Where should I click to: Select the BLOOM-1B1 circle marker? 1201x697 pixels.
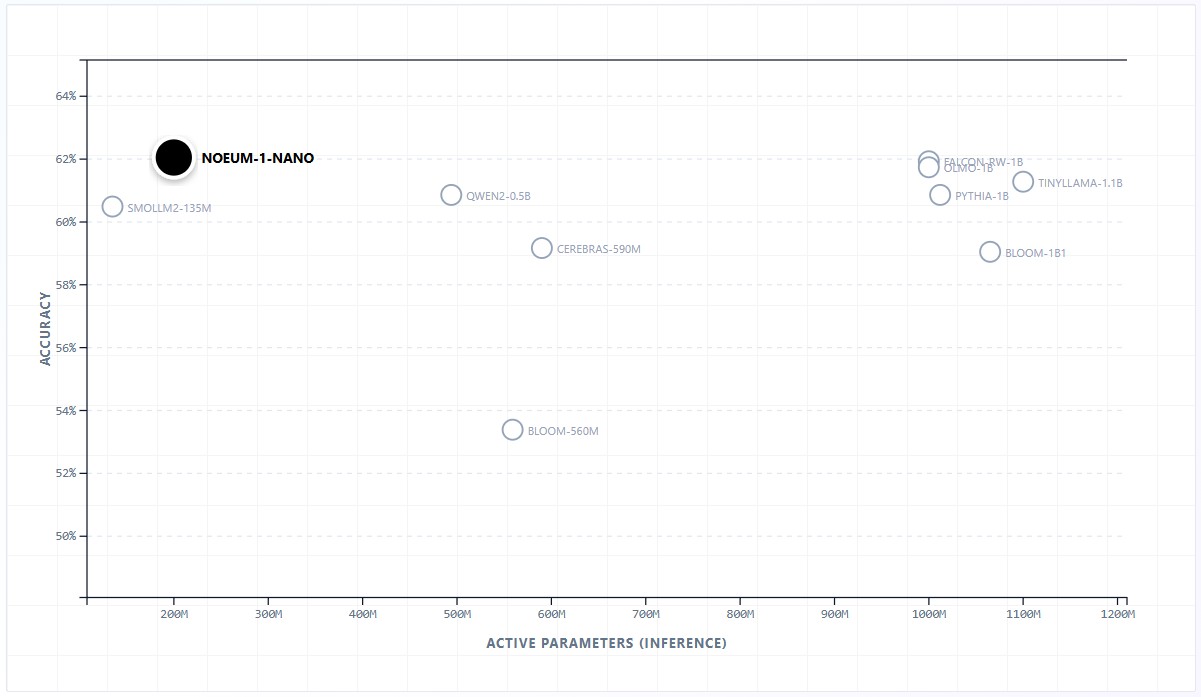990,252
